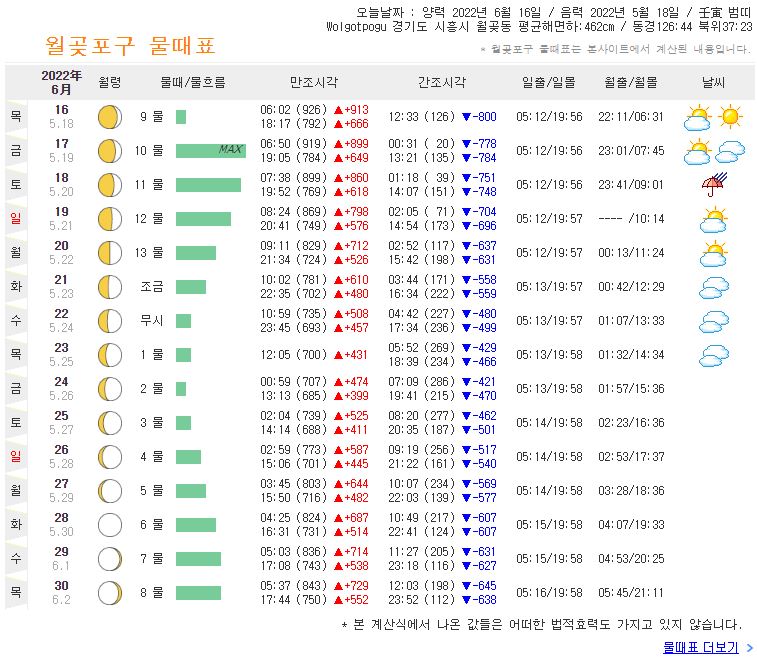The image size is (757, 658).
Task: Click the high tide time 12:05 (700)
Action: point(294,355)
